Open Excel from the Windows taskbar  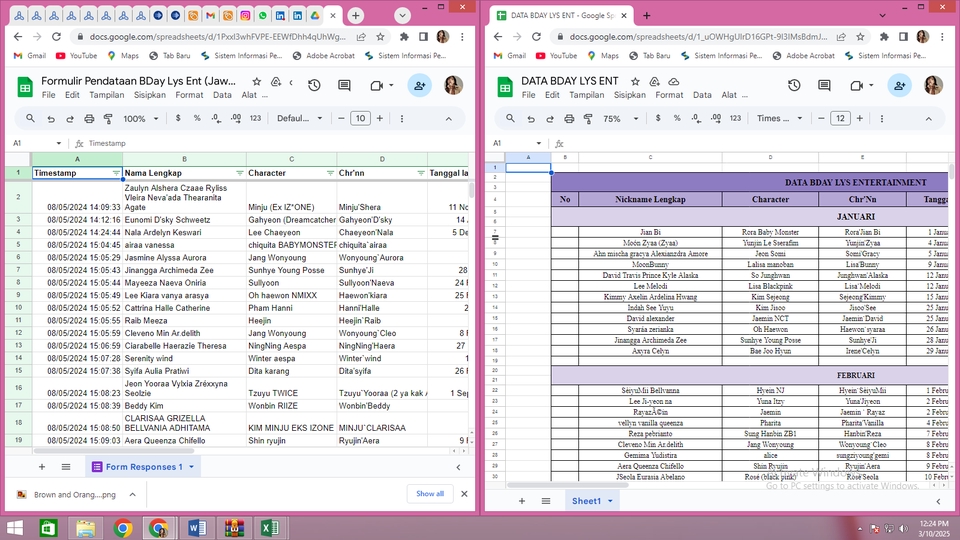(270, 528)
